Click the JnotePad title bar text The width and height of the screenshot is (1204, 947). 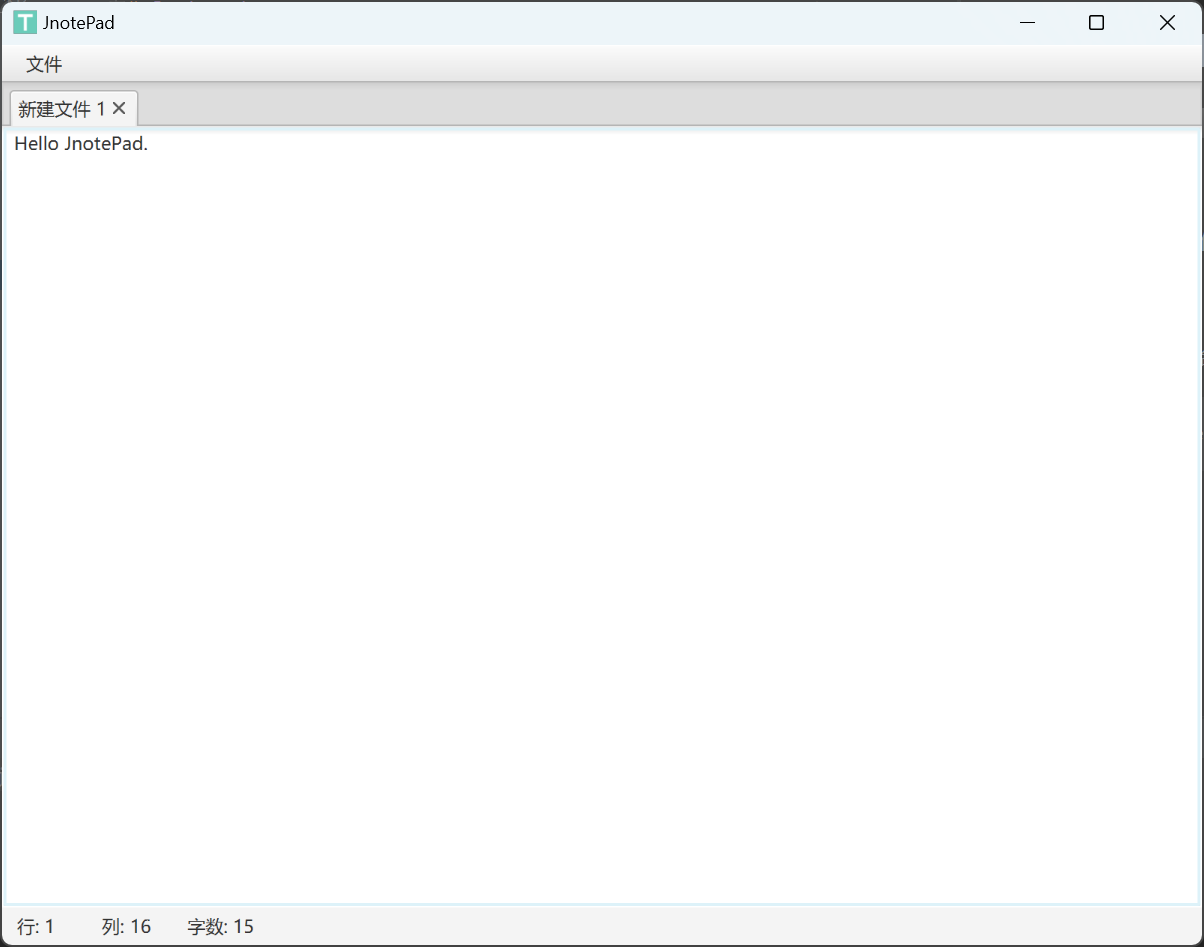(x=77, y=21)
